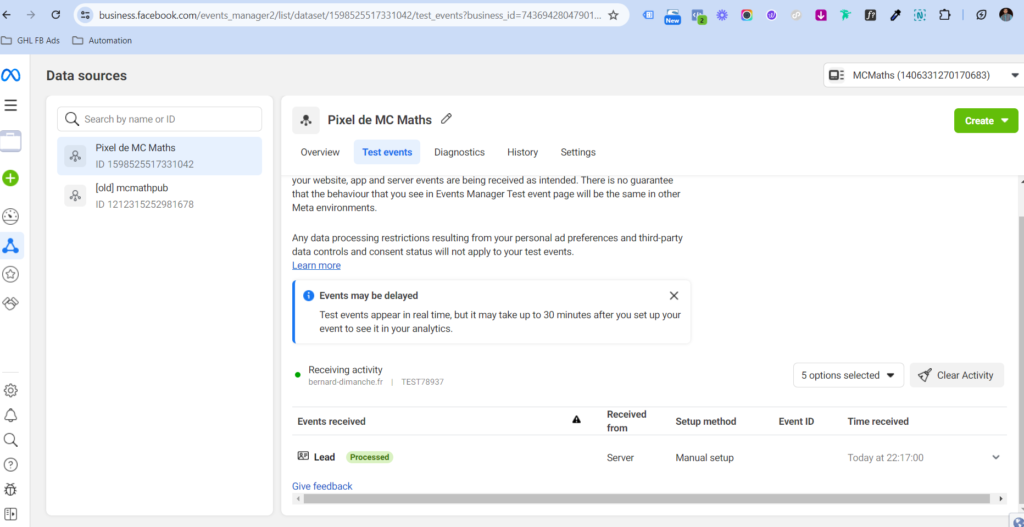Screen dimensions: 1024x527
Task: Click the vertical scrollbar of the Test events panel
Action: click(x=1019, y=359)
